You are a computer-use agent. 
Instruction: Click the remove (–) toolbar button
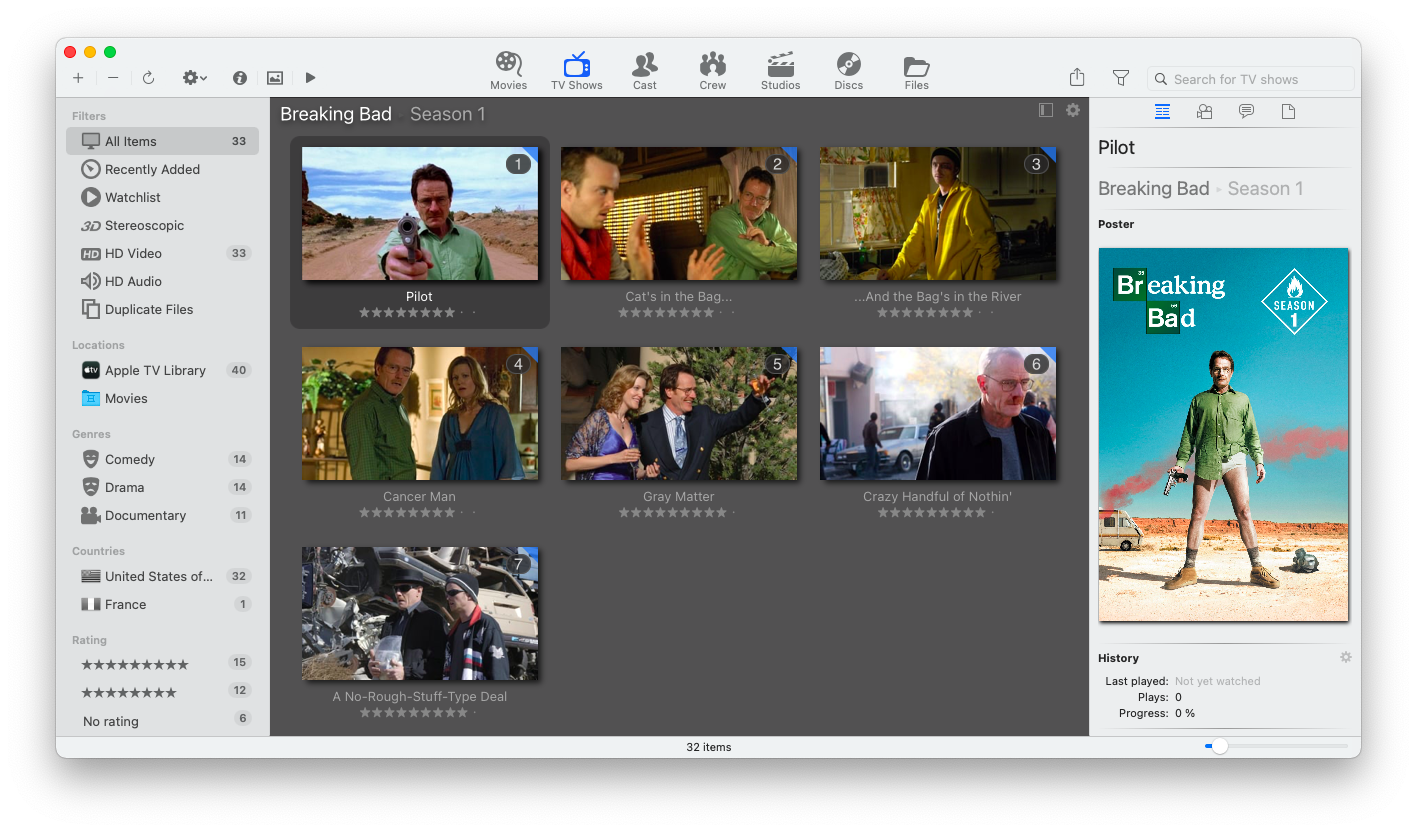[113, 78]
